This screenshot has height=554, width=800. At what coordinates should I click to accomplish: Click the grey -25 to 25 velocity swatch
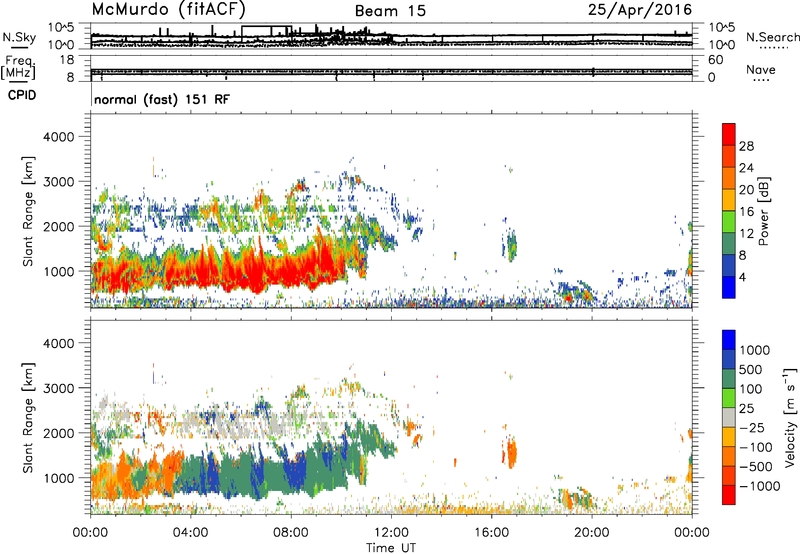click(x=729, y=417)
